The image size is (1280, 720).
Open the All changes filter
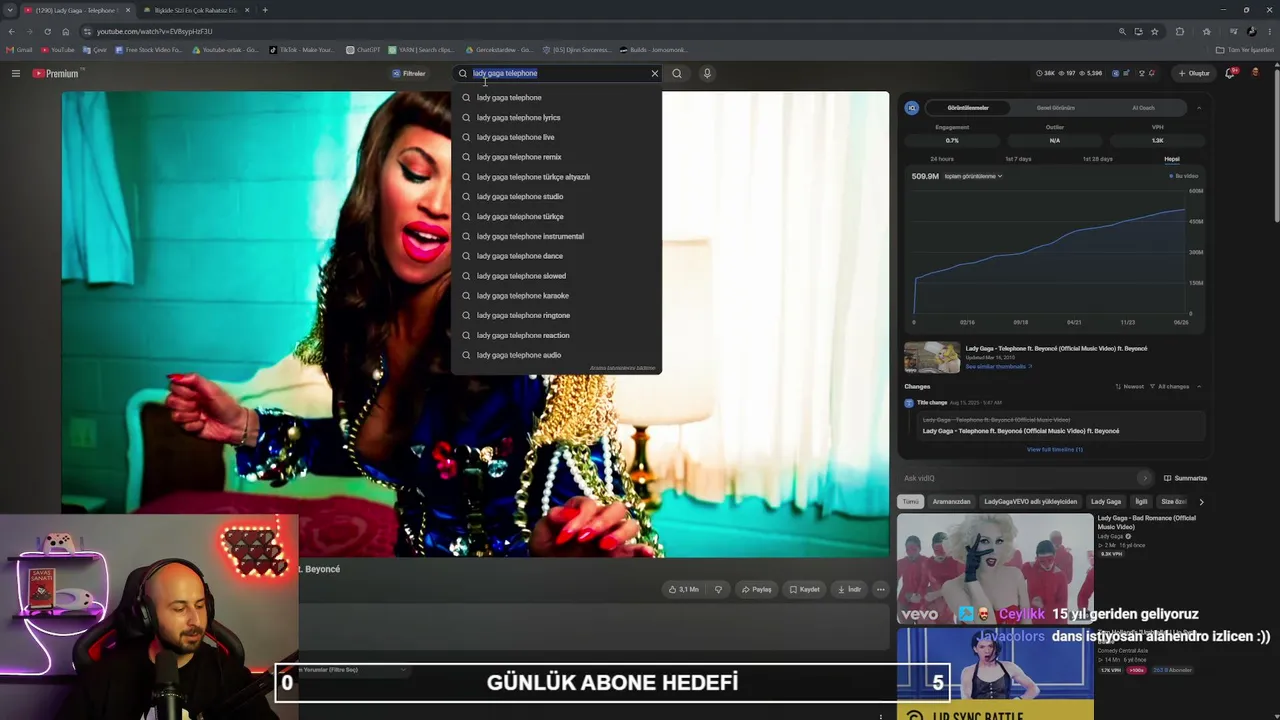point(1171,386)
